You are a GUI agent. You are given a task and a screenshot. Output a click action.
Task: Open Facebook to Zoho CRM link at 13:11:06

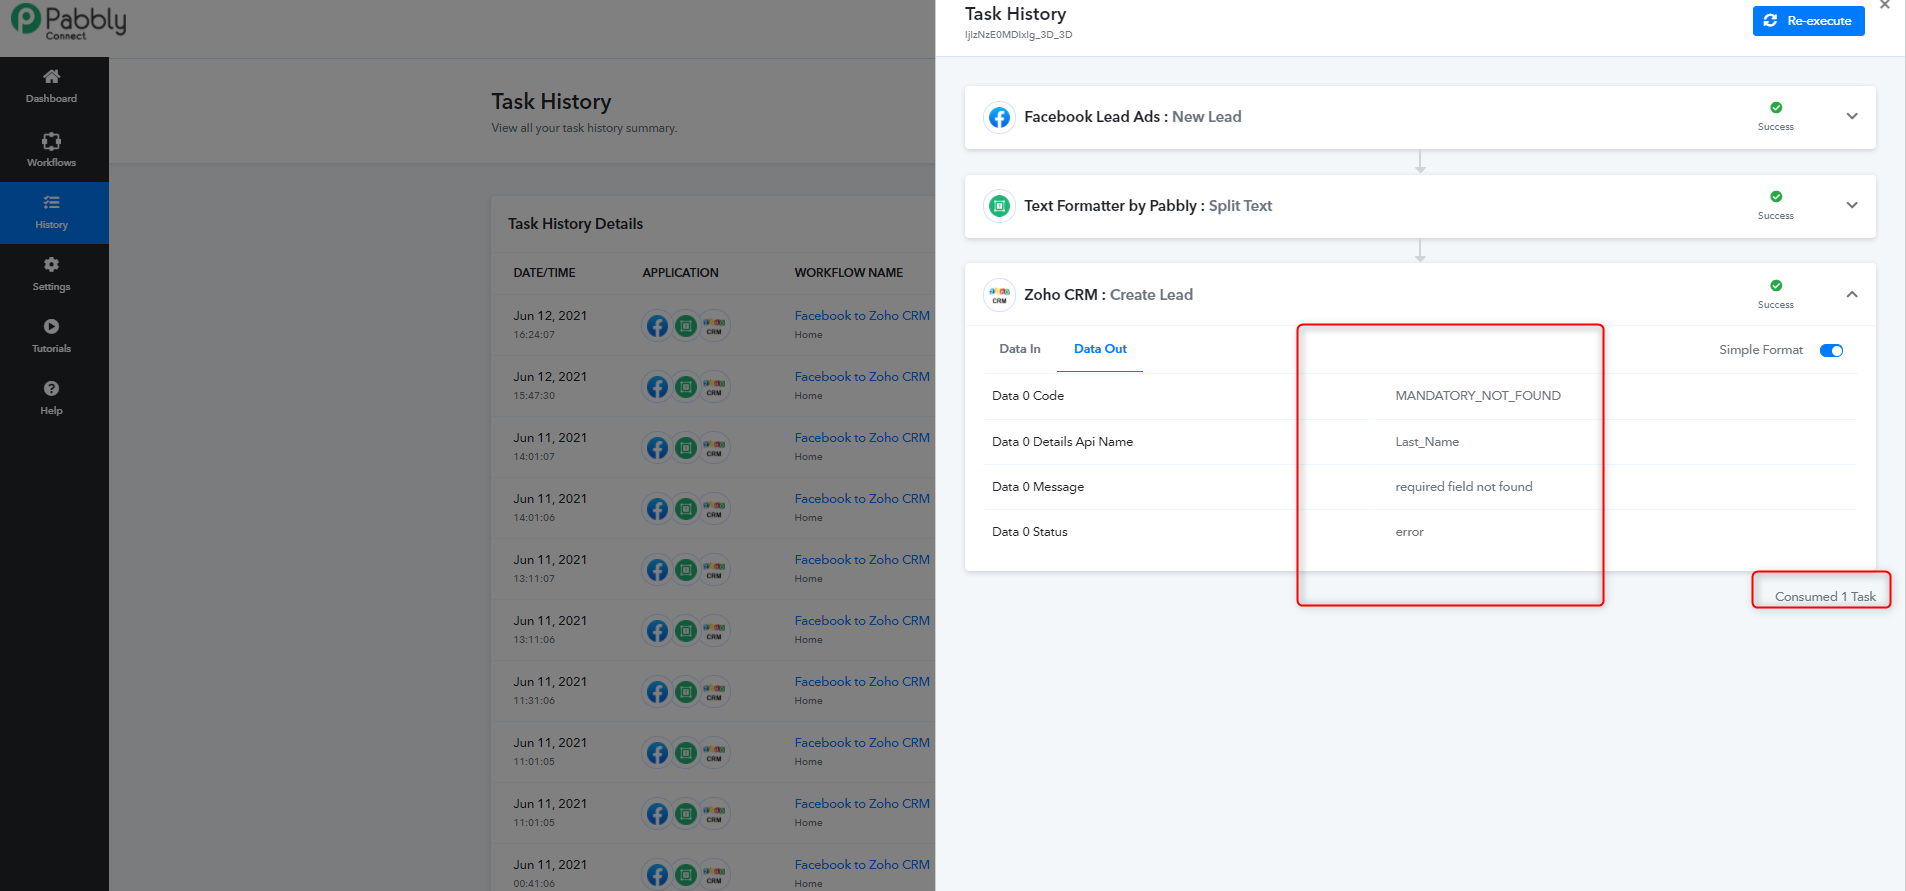pos(862,621)
